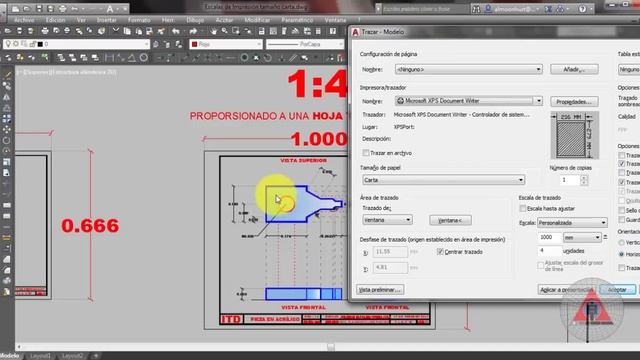Open Escala Personalizada dropdown
Screen dimensions: 640x360
pyautogui.click(x=572, y=223)
